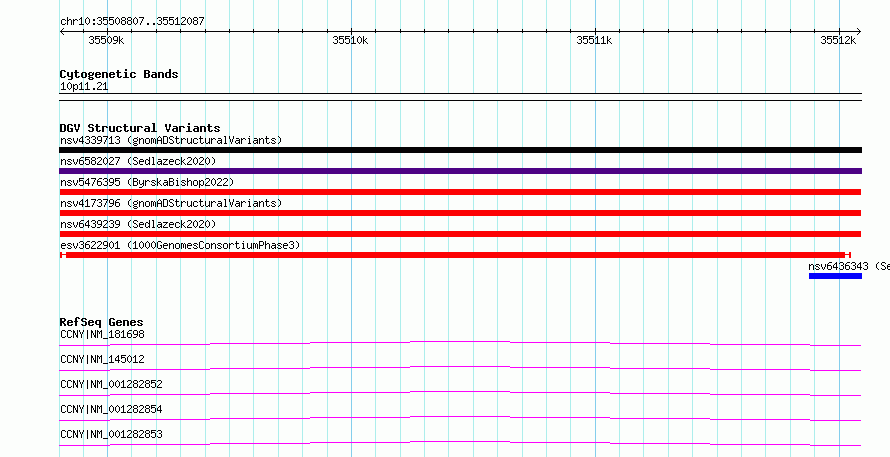The width and height of the screenshot is (890, 457).
Task: Open CCNY|NM_145012 transcript label
Action: click(x=102, y=359)
